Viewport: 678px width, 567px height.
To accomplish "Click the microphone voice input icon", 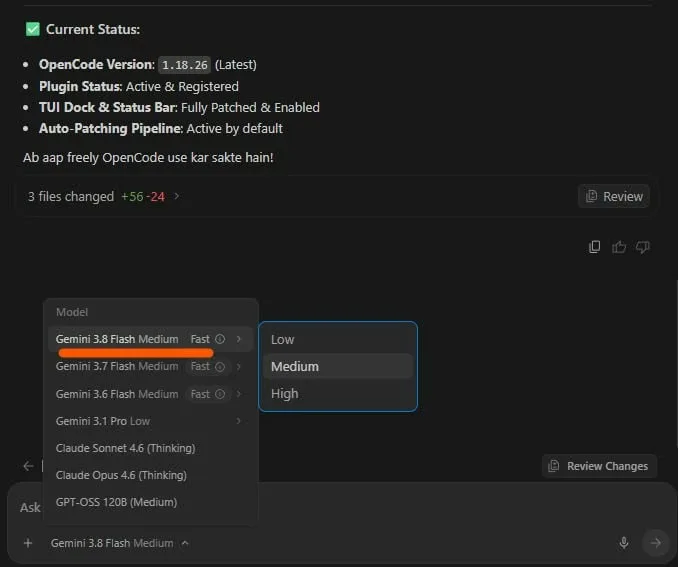I will click(624, 543).
